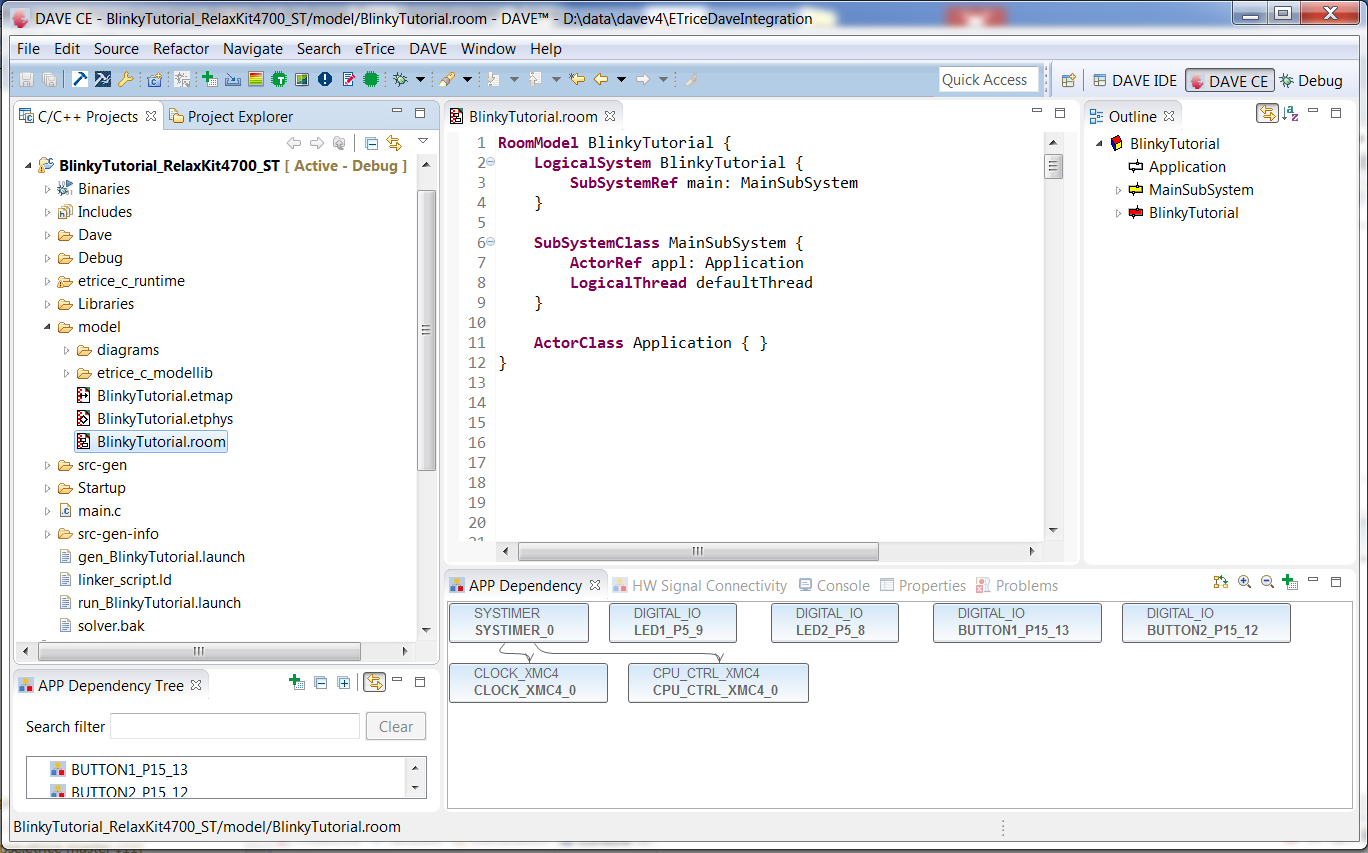Viewport: 1368px width, 853px height.
Task: Click the wrench icon in main toolbar
Action: [126, 79]
